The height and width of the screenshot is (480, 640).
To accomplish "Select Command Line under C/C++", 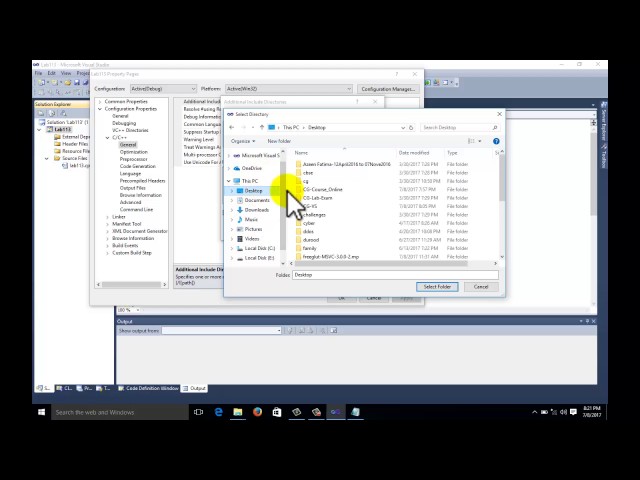I will pyautogui.click(x=136, y=210).
